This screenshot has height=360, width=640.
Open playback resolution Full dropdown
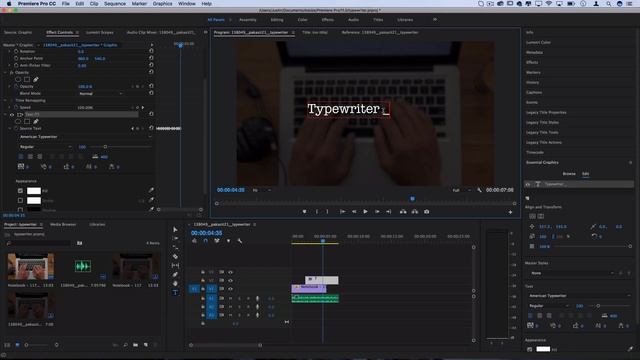(461, 190)
